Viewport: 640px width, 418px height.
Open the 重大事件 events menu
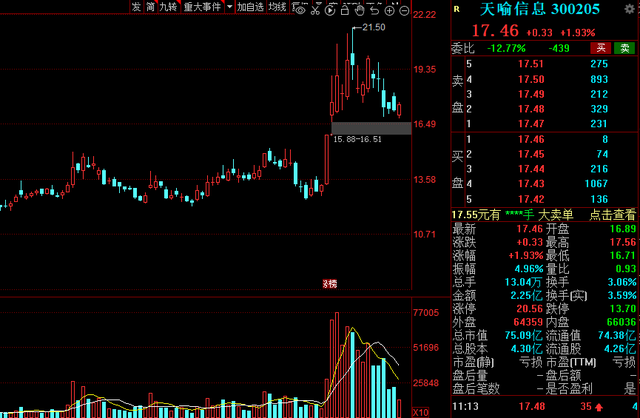point(202,7)
